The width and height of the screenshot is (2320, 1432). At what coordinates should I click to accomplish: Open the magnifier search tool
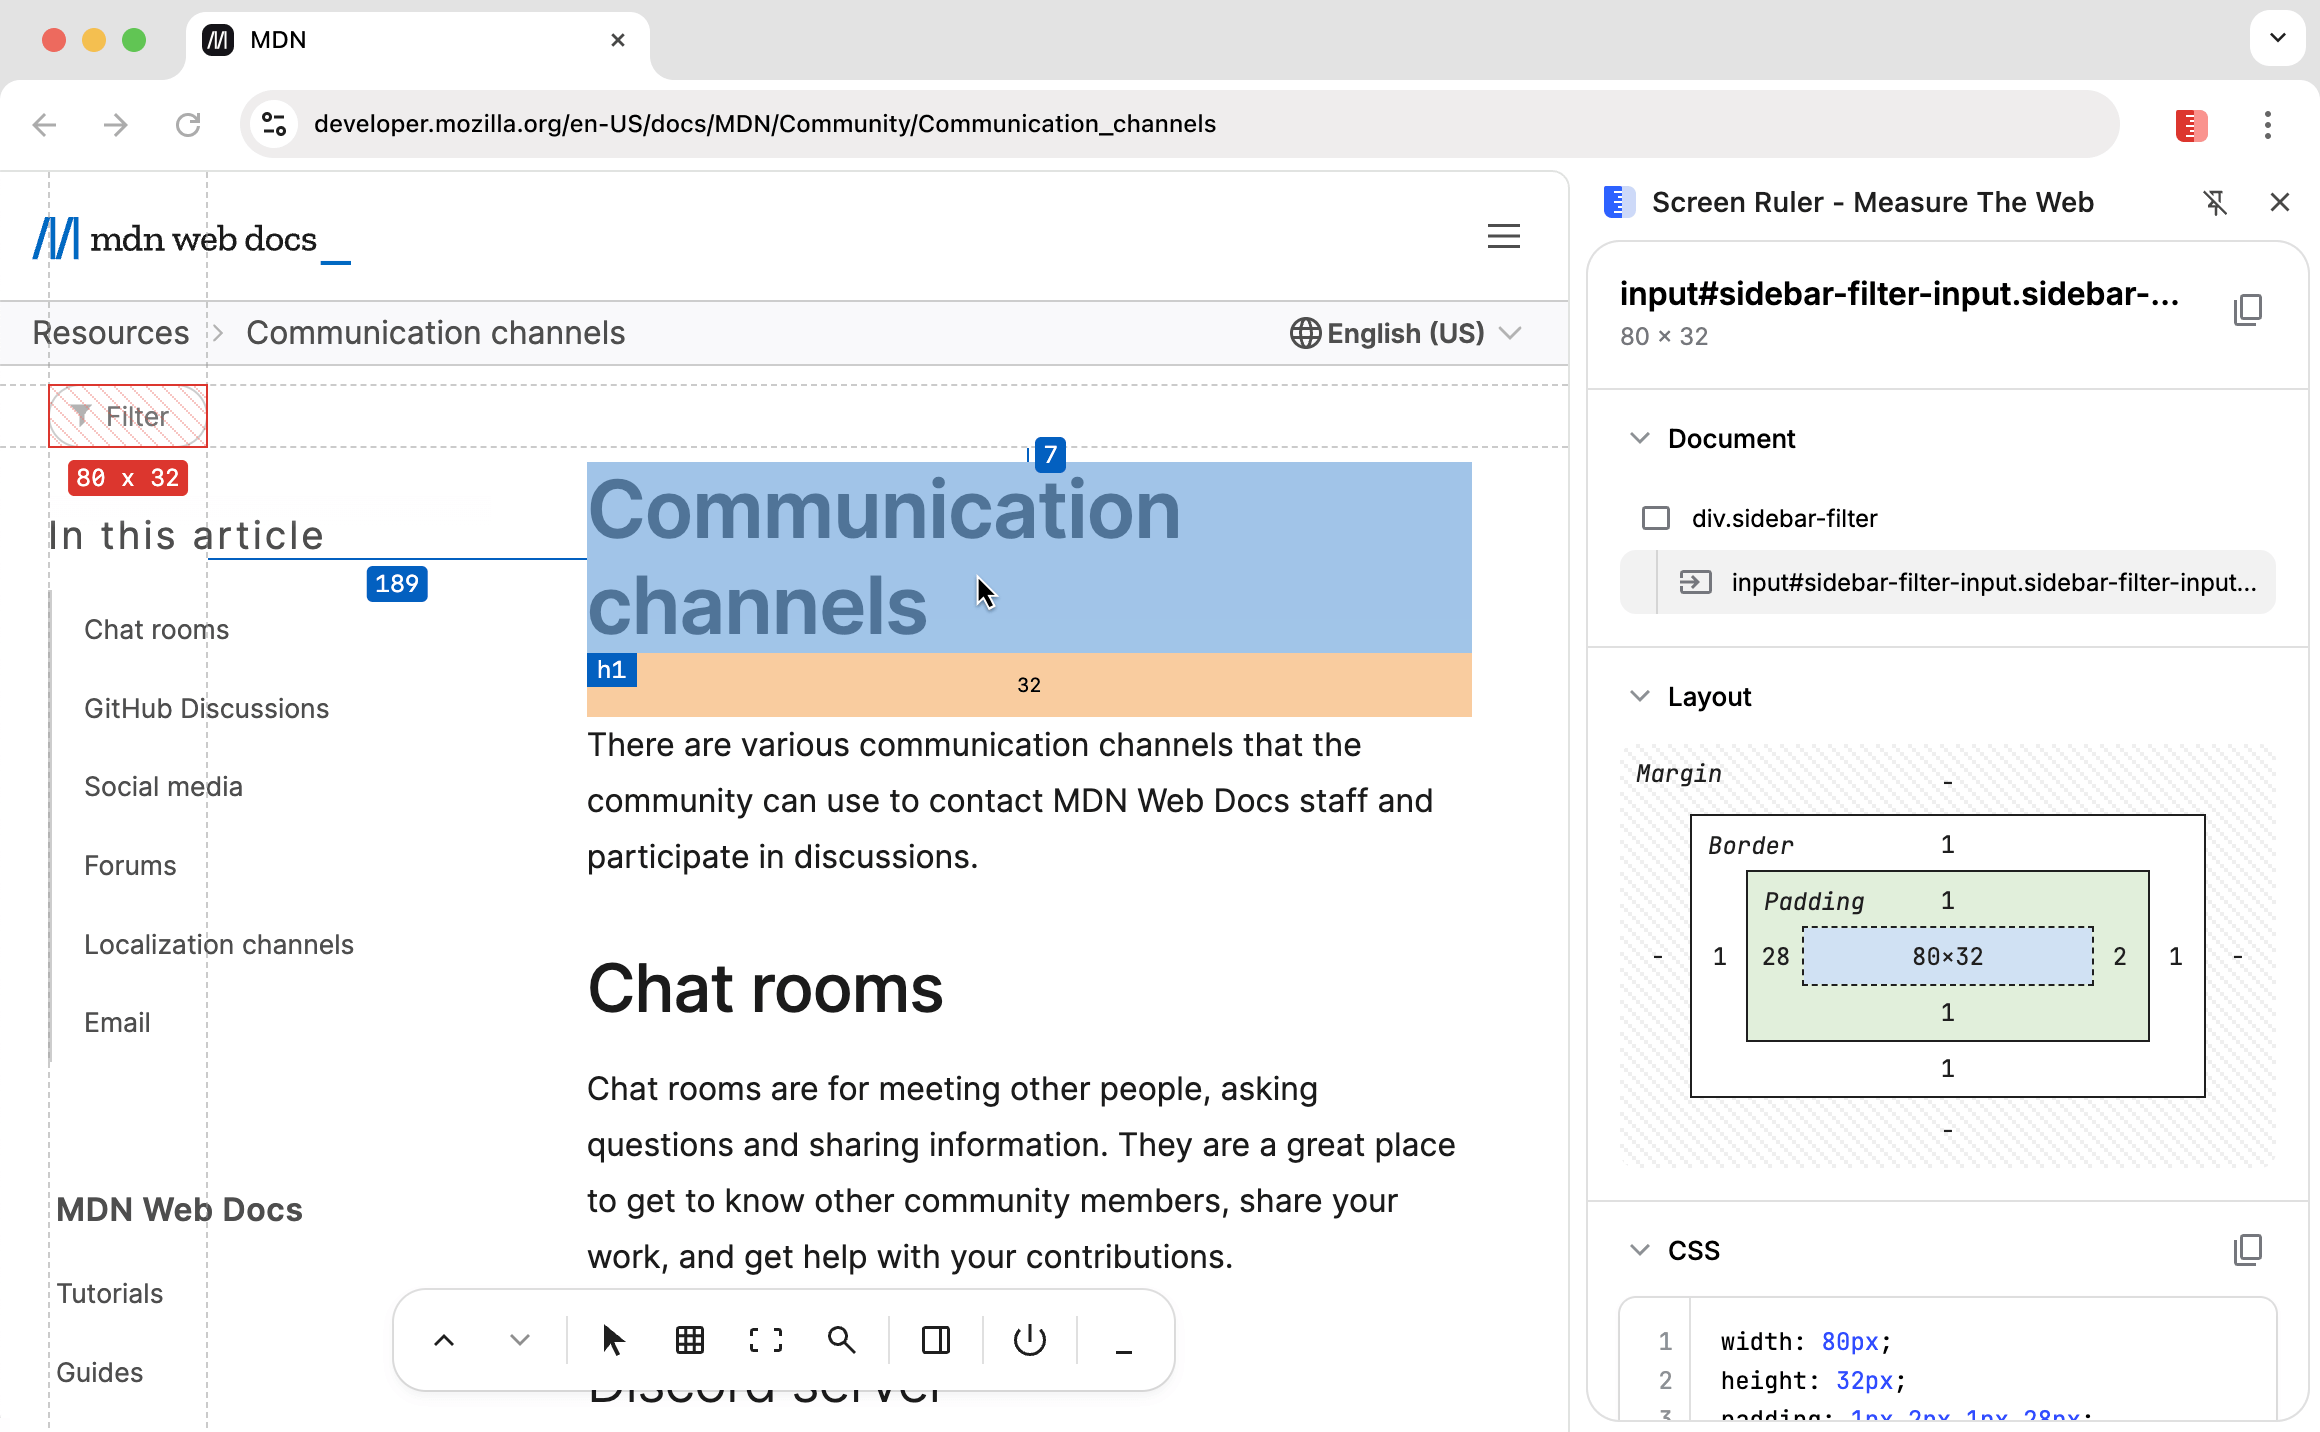[x=842, y=1340]
